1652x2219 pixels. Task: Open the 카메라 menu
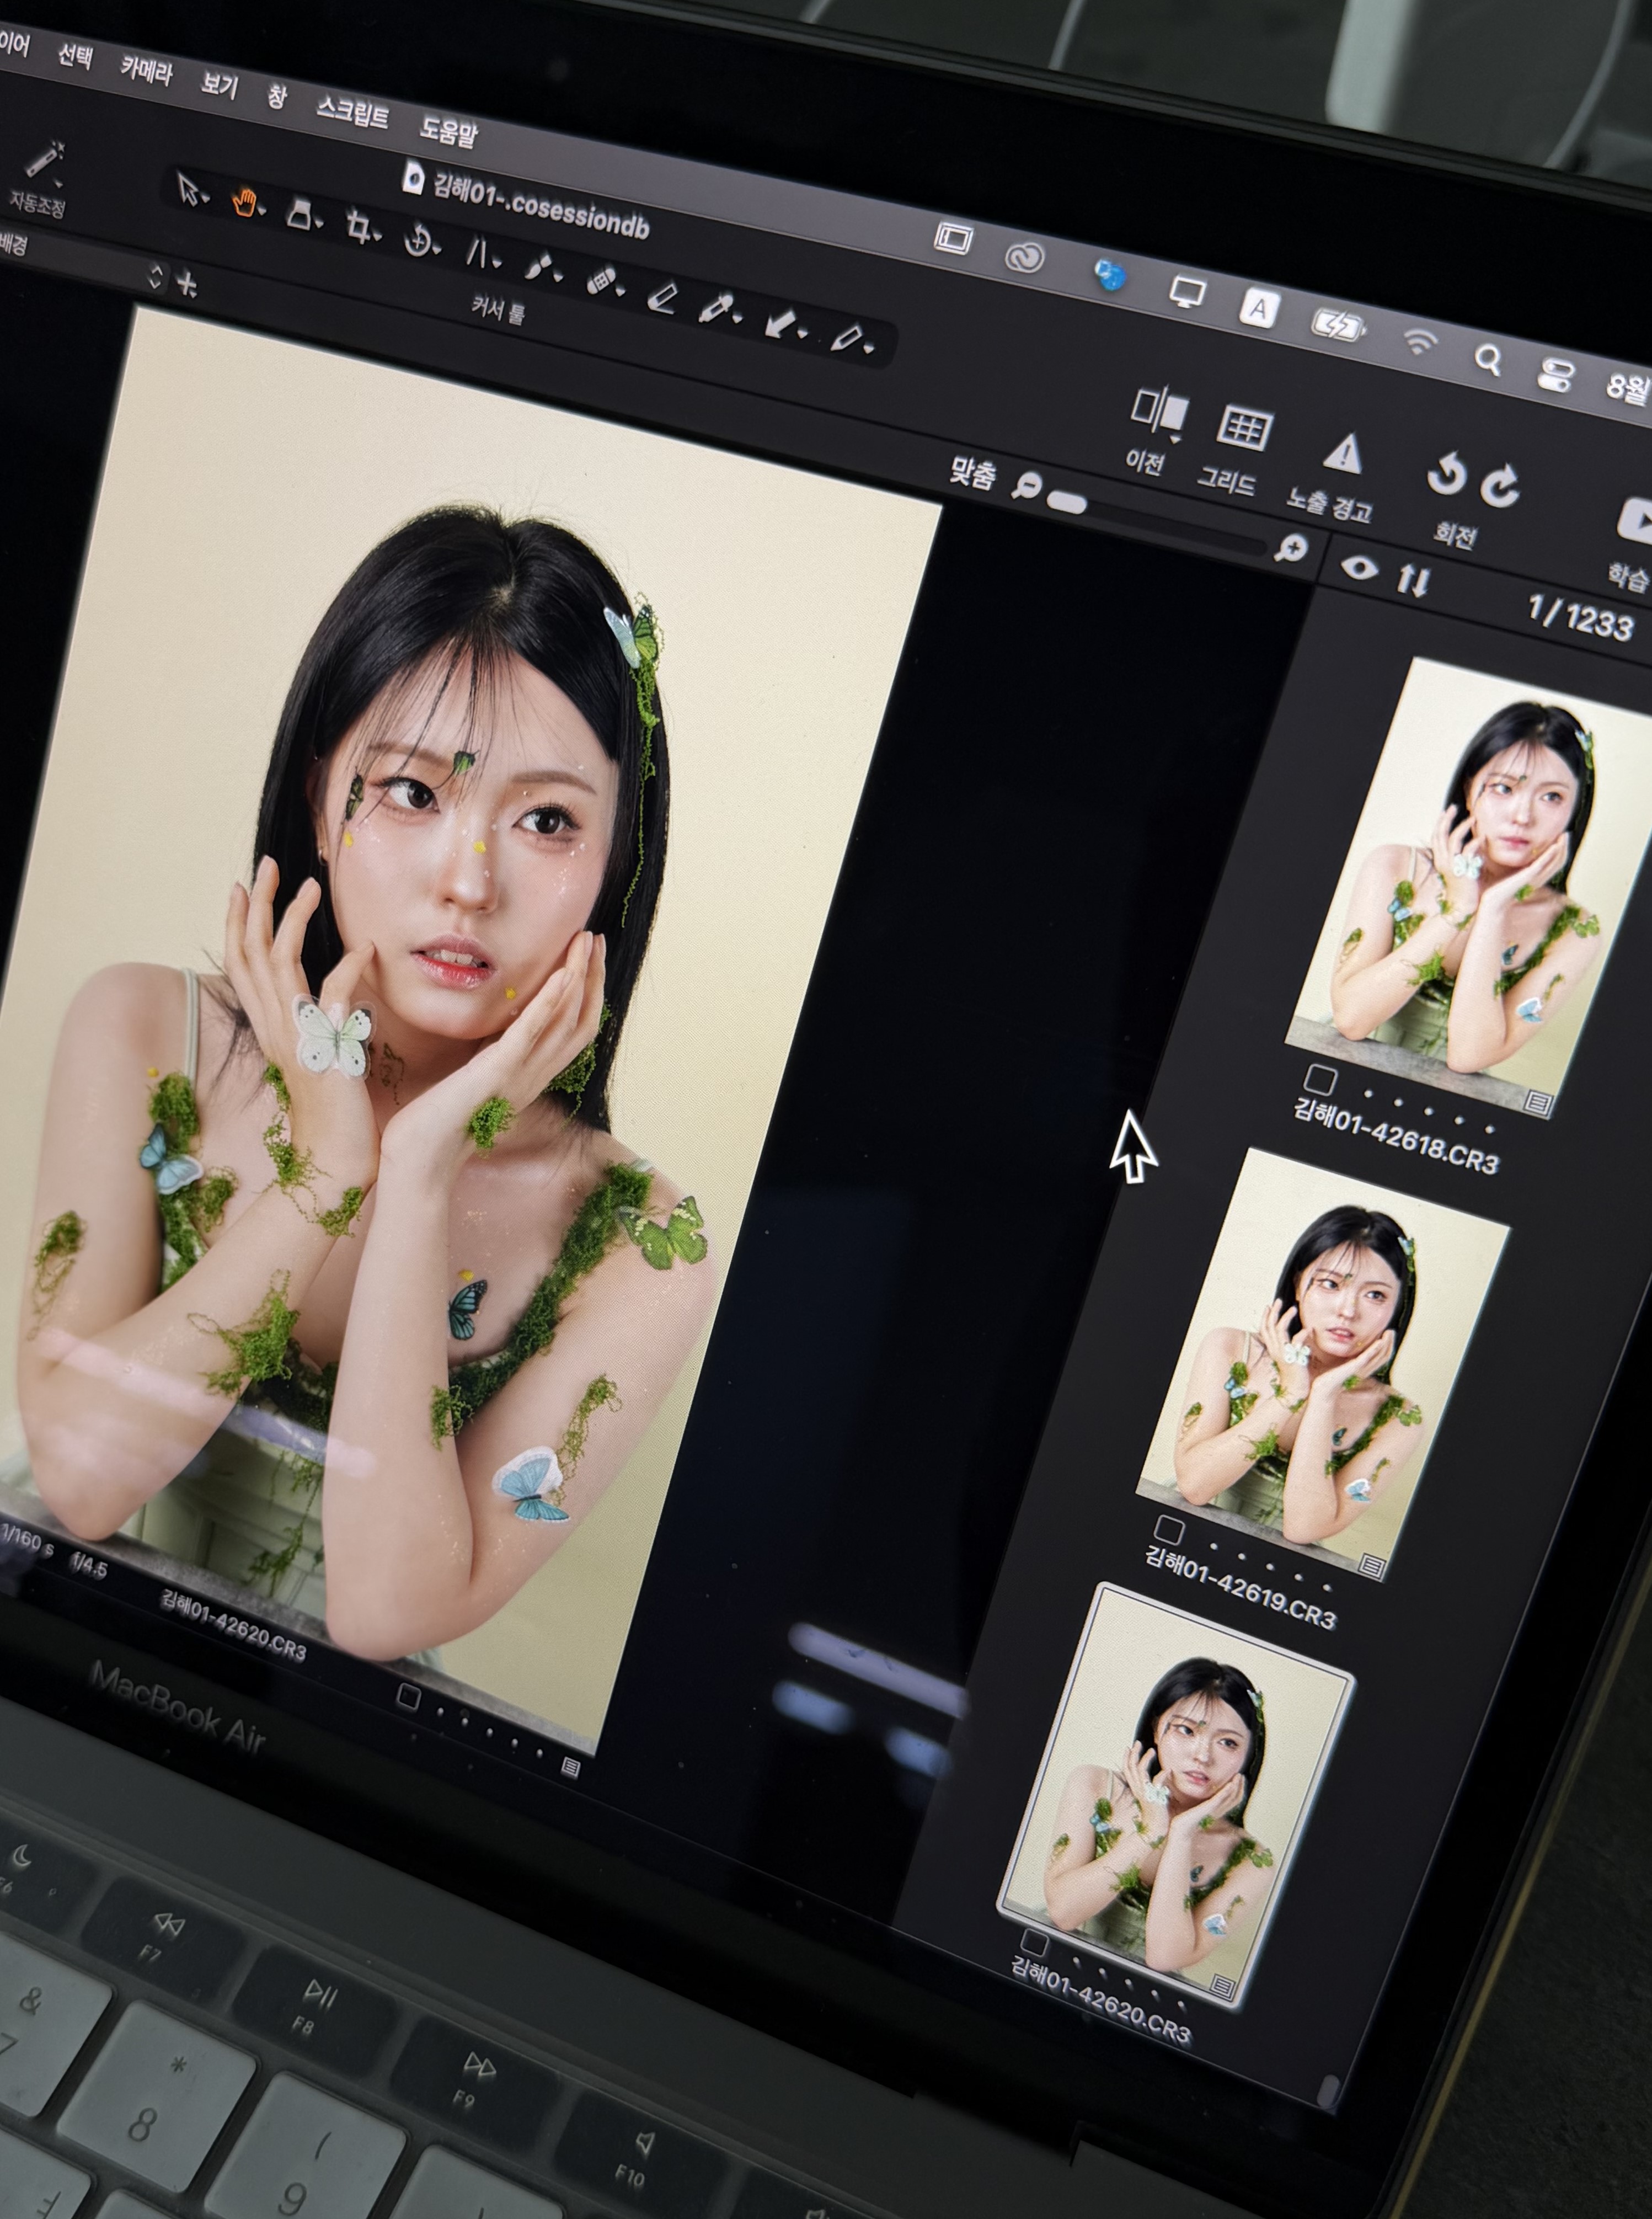tap(147, 71)
